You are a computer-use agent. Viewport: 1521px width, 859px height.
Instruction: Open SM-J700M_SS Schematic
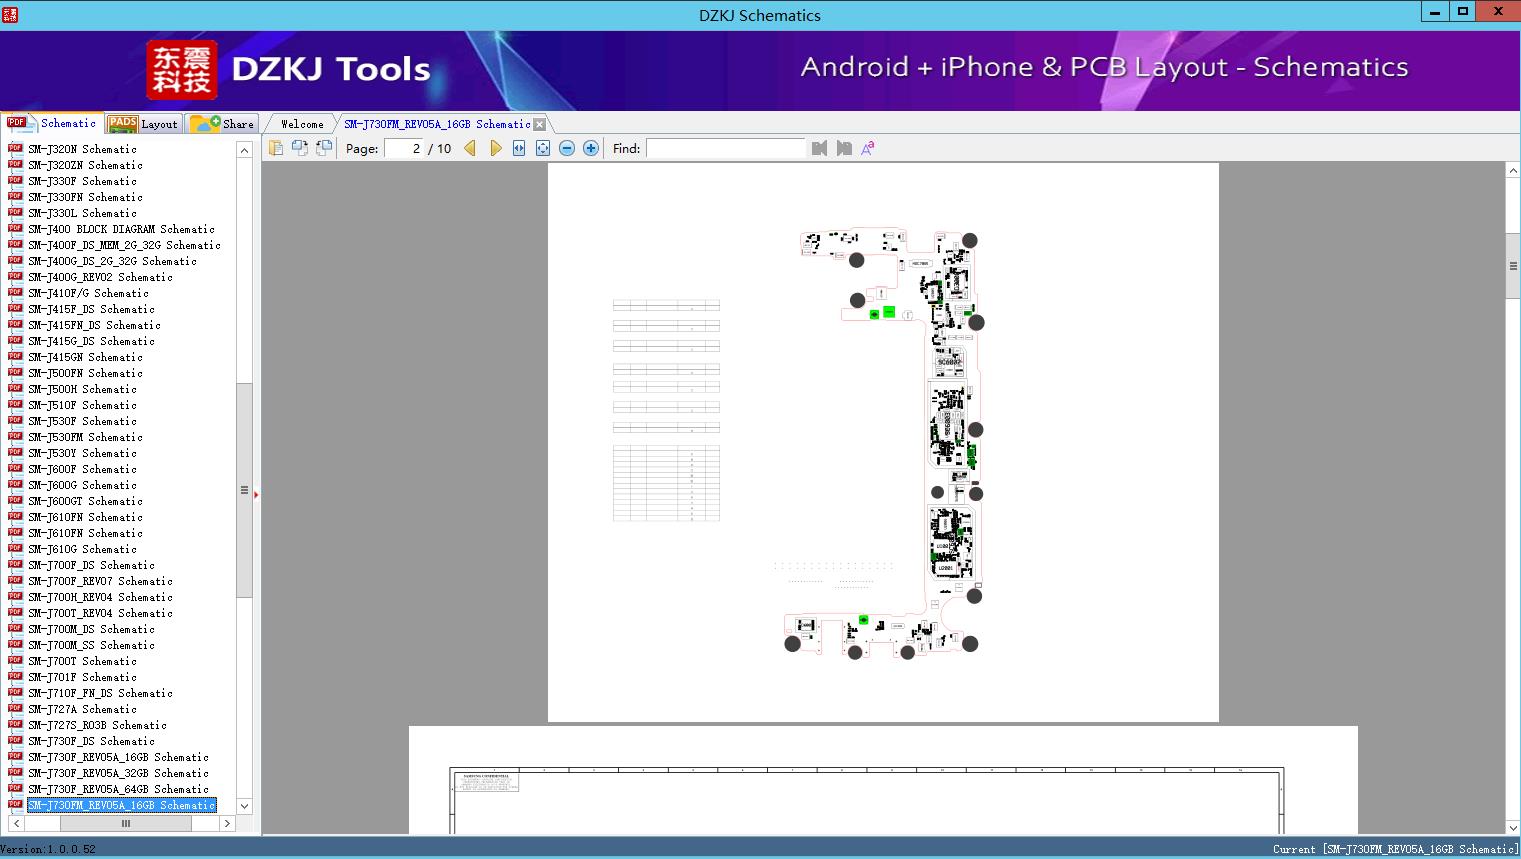[x=91, y=645]
